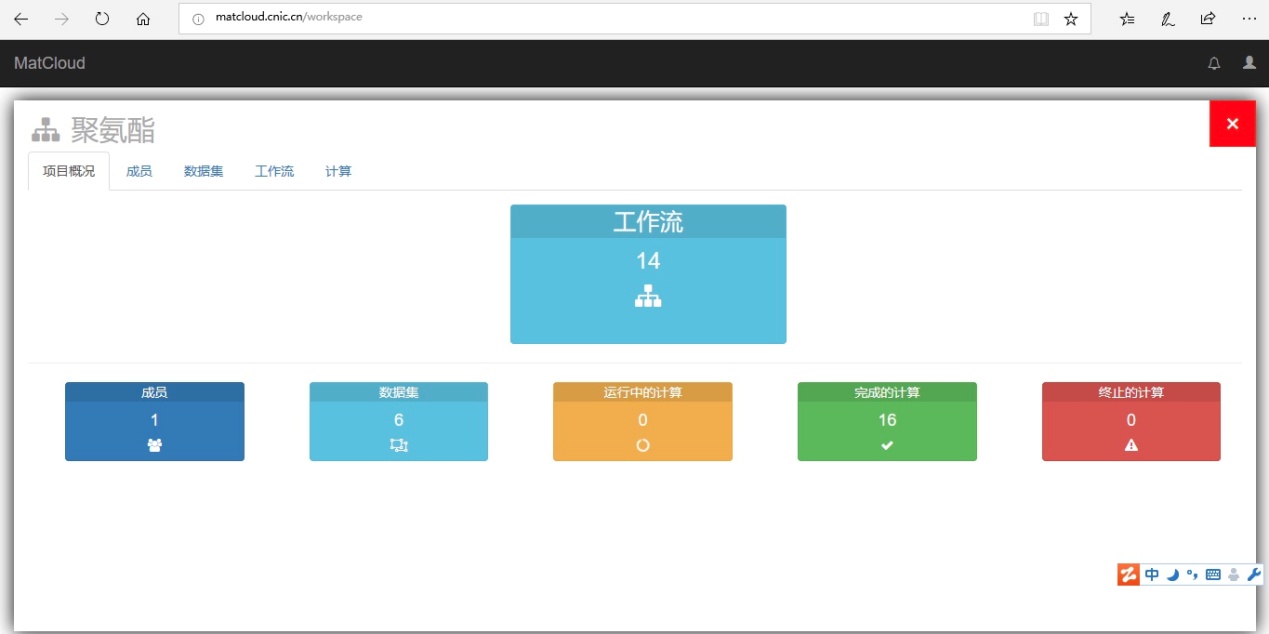Click the dataset count 6
The width and height of the screenshot is (1269, 634).
(x=399, y=420)
